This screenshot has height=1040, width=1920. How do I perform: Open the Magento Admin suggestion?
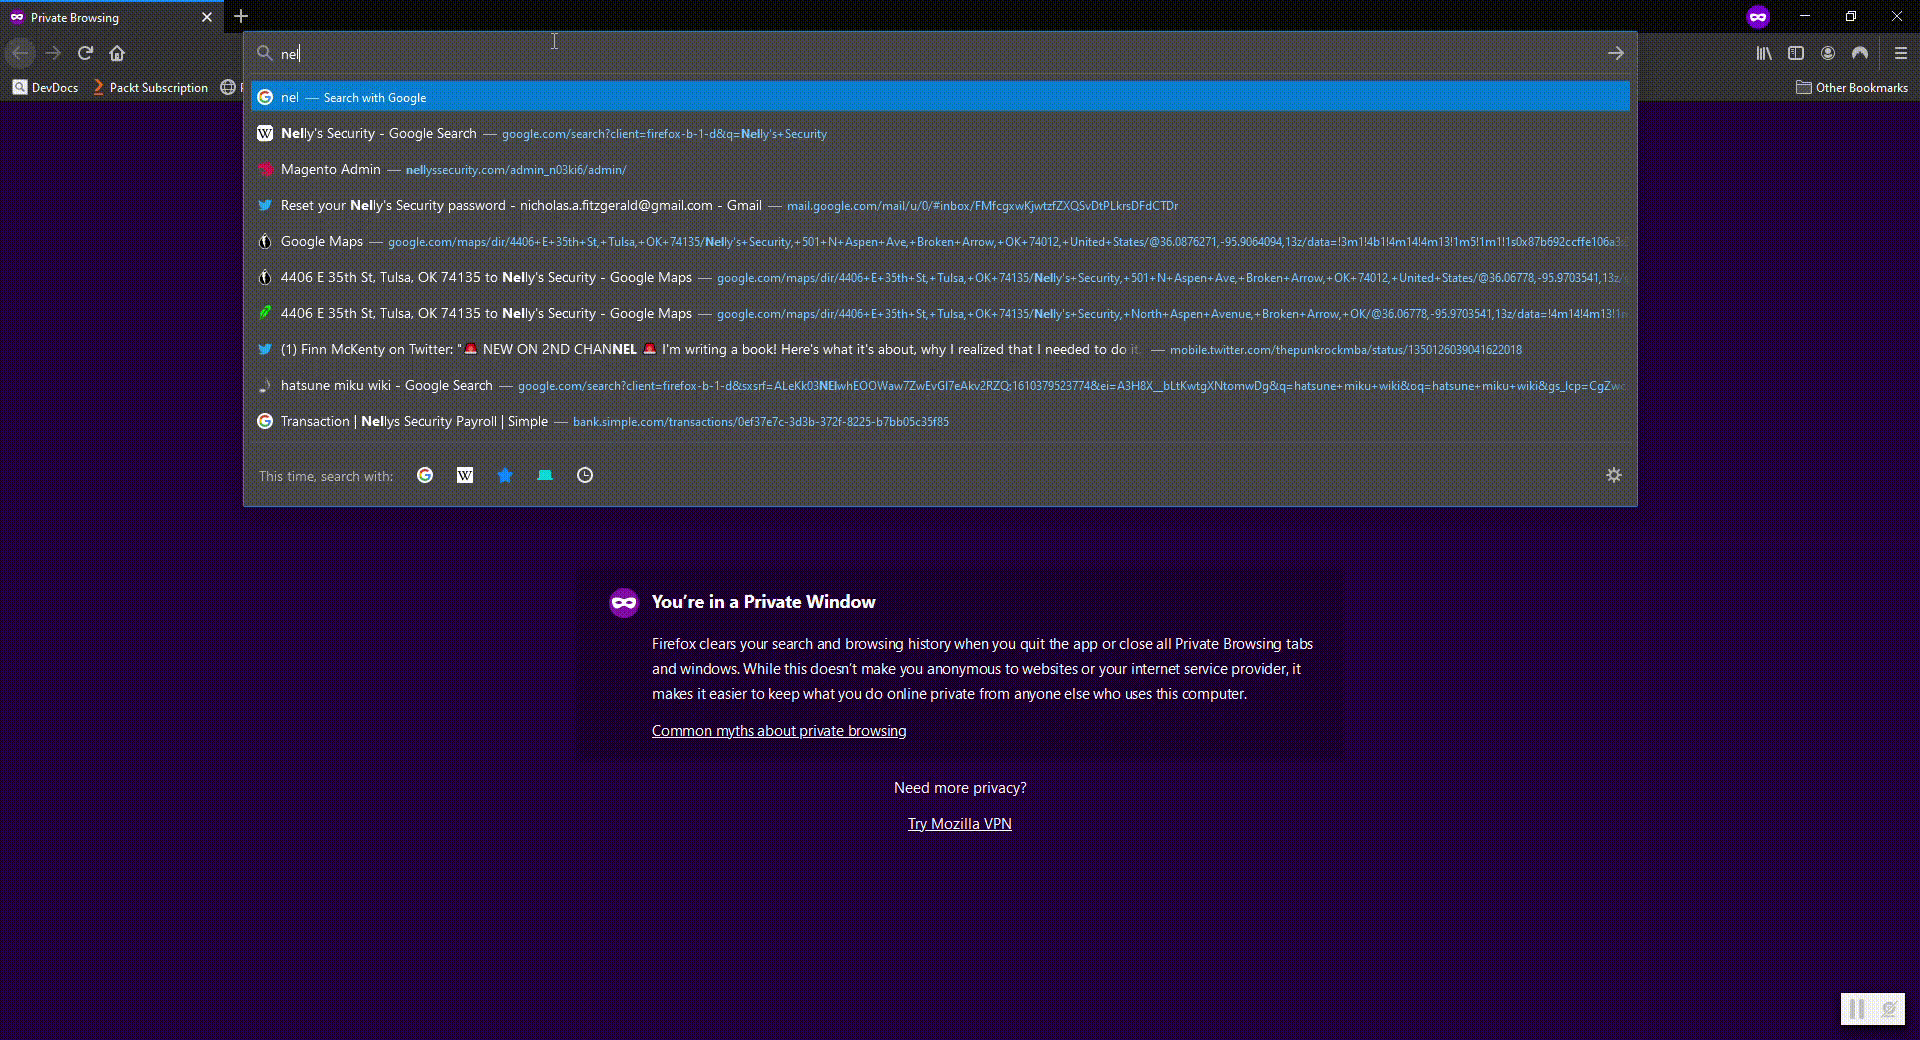(x=940, y=169)
